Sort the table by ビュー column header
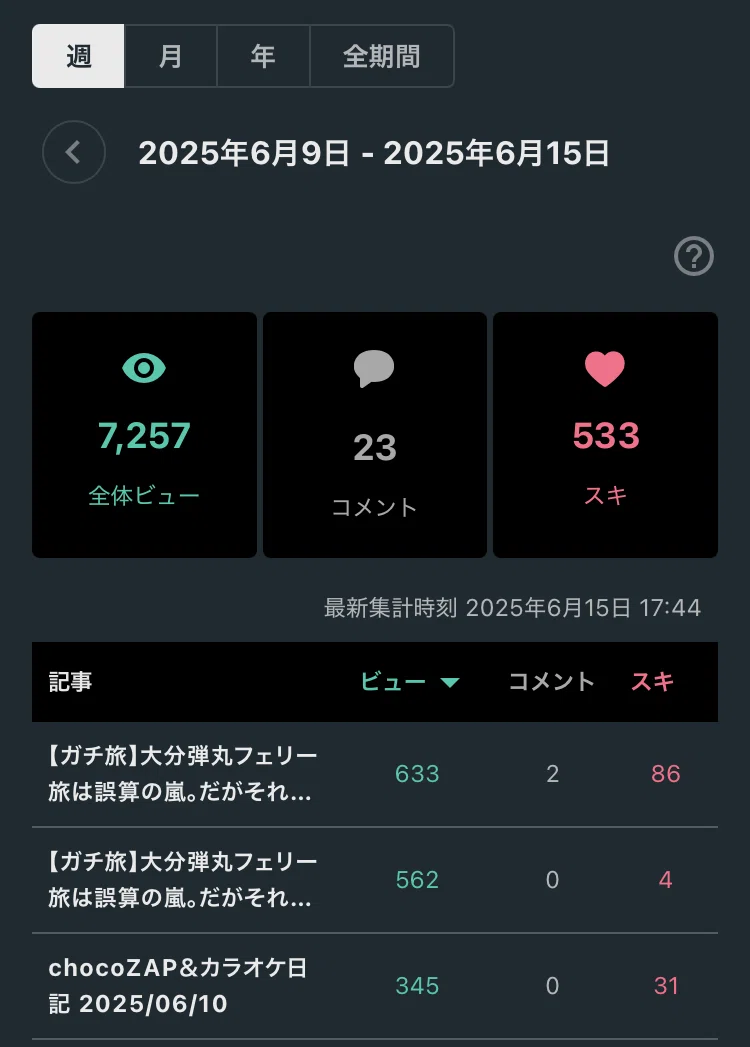This screenshot has width=750, height=1047. click(393, 681)
